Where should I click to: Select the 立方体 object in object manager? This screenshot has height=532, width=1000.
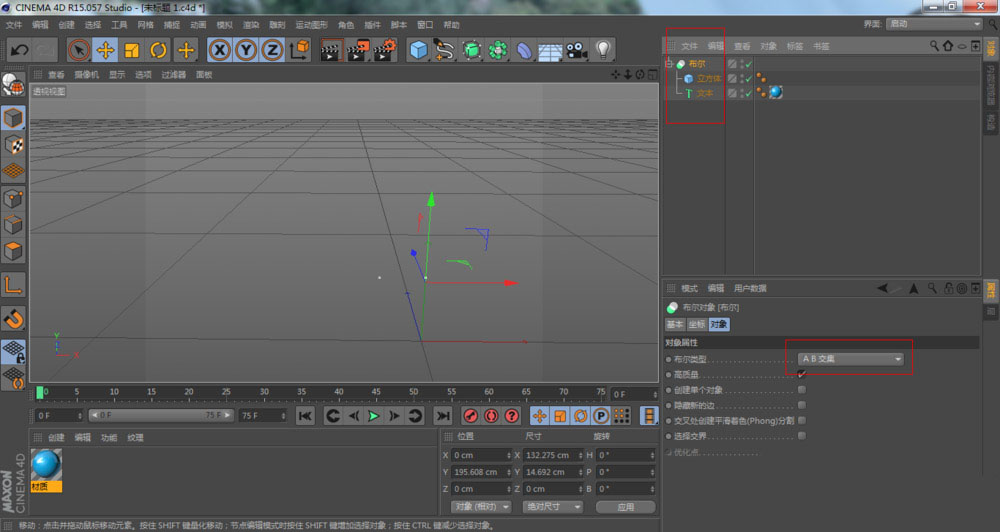(x=709, y=78)
